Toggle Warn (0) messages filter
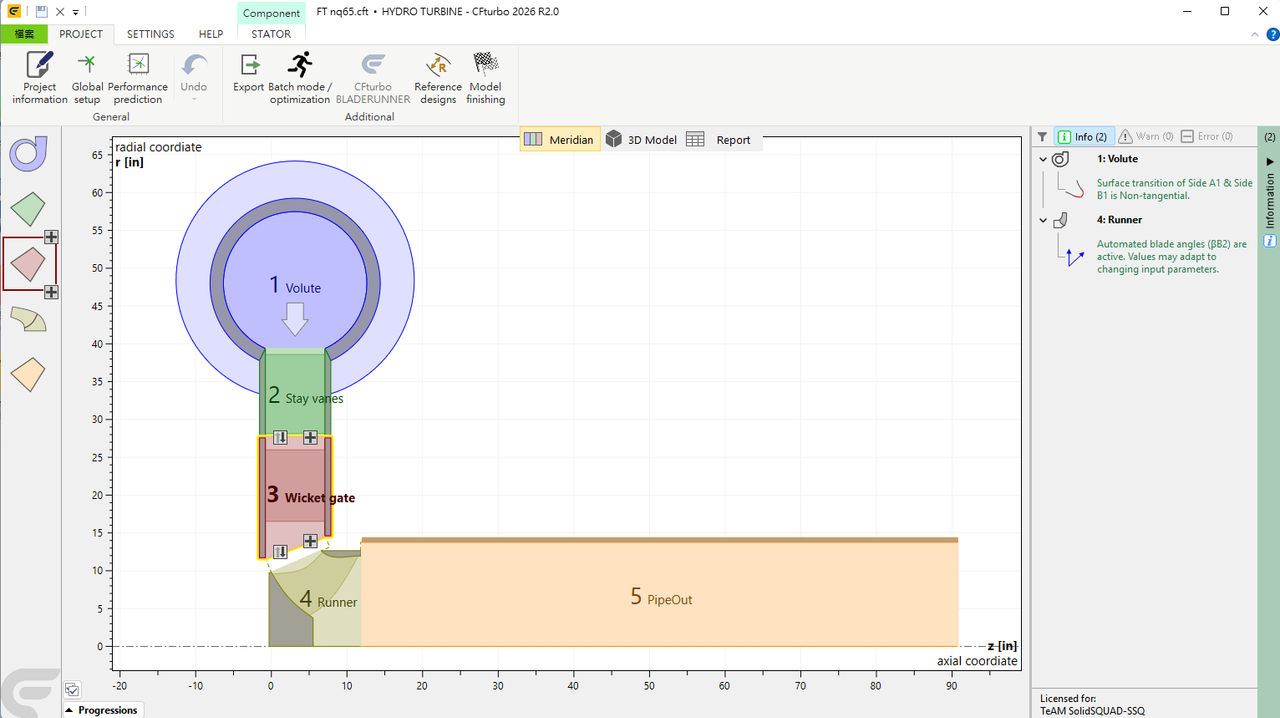Image resolution: width=1280 pixels, height=718 pixels. 1145,136
